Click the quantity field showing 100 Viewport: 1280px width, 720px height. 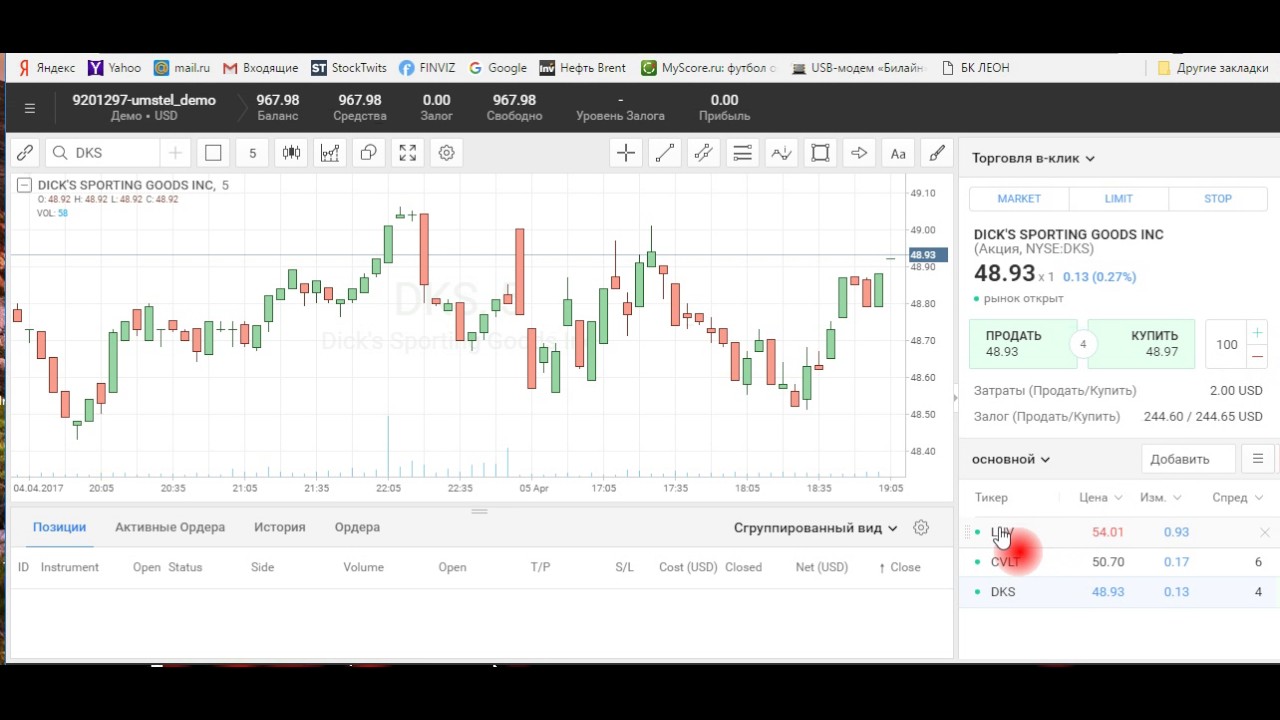tap(1227, 344)
